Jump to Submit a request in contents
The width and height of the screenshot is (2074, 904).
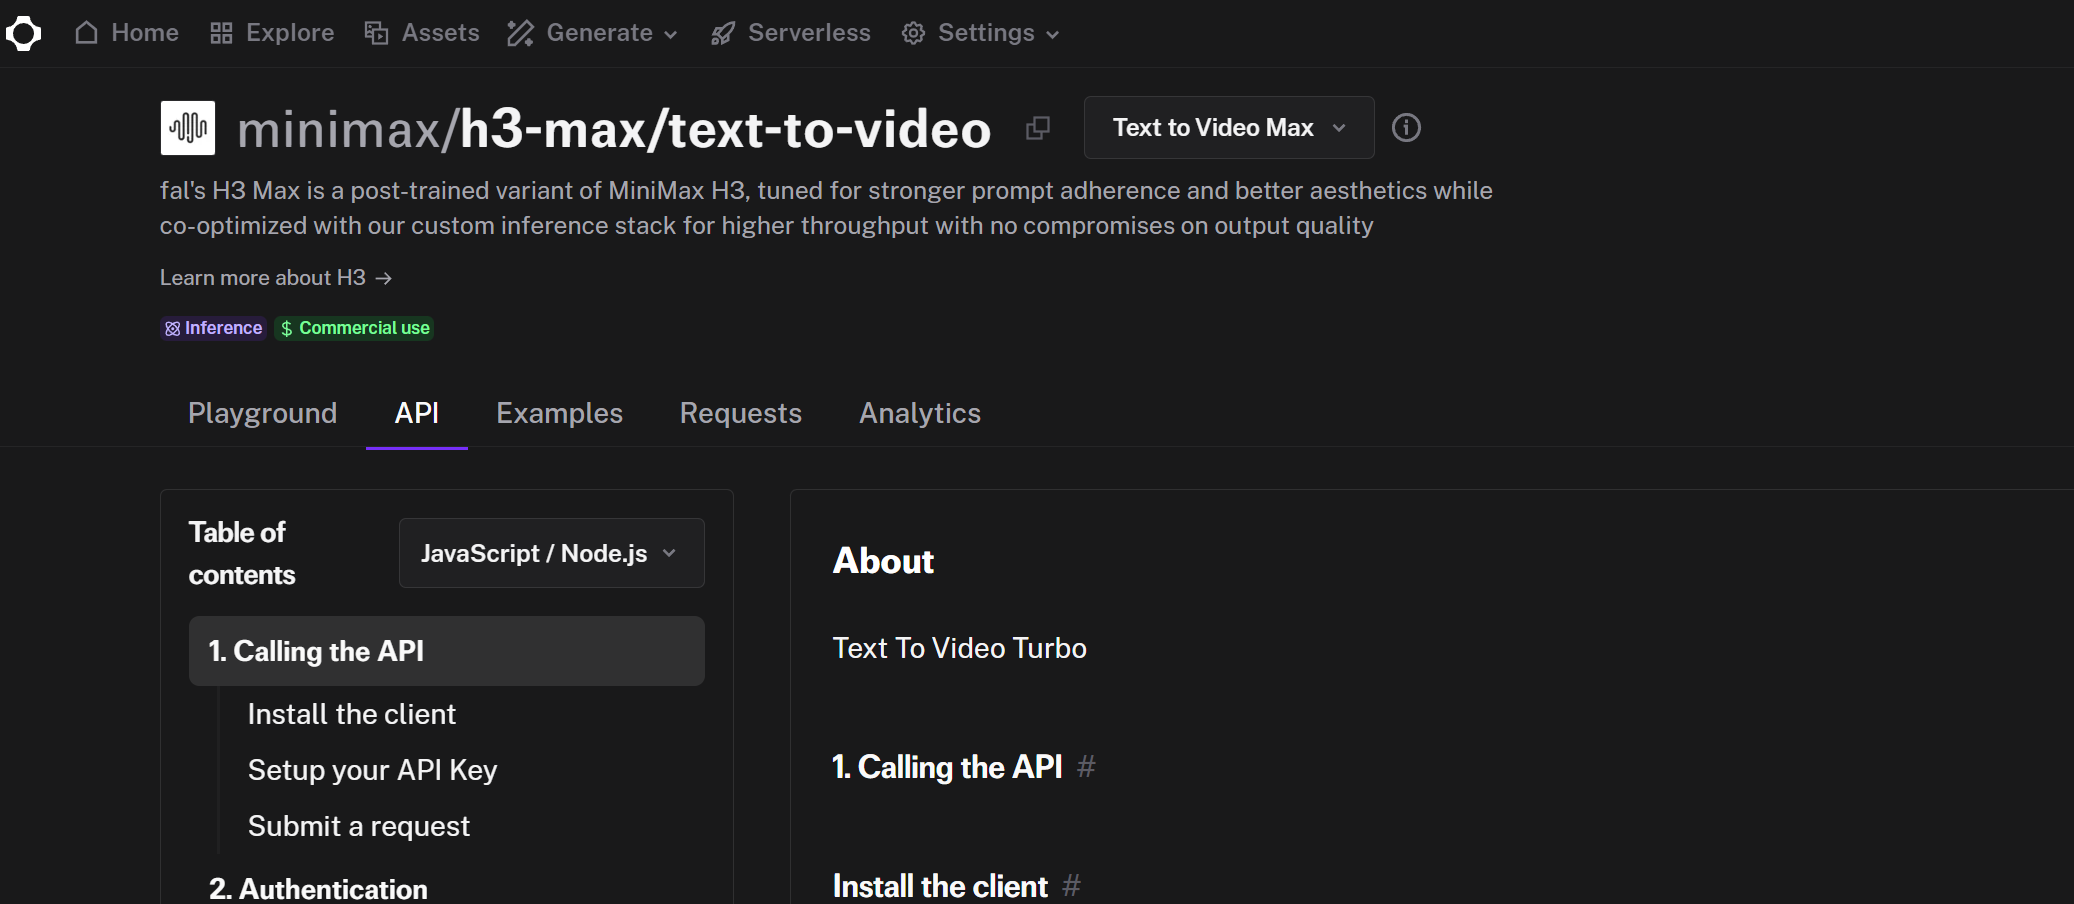pyautogui.click(x=359, y=826)
